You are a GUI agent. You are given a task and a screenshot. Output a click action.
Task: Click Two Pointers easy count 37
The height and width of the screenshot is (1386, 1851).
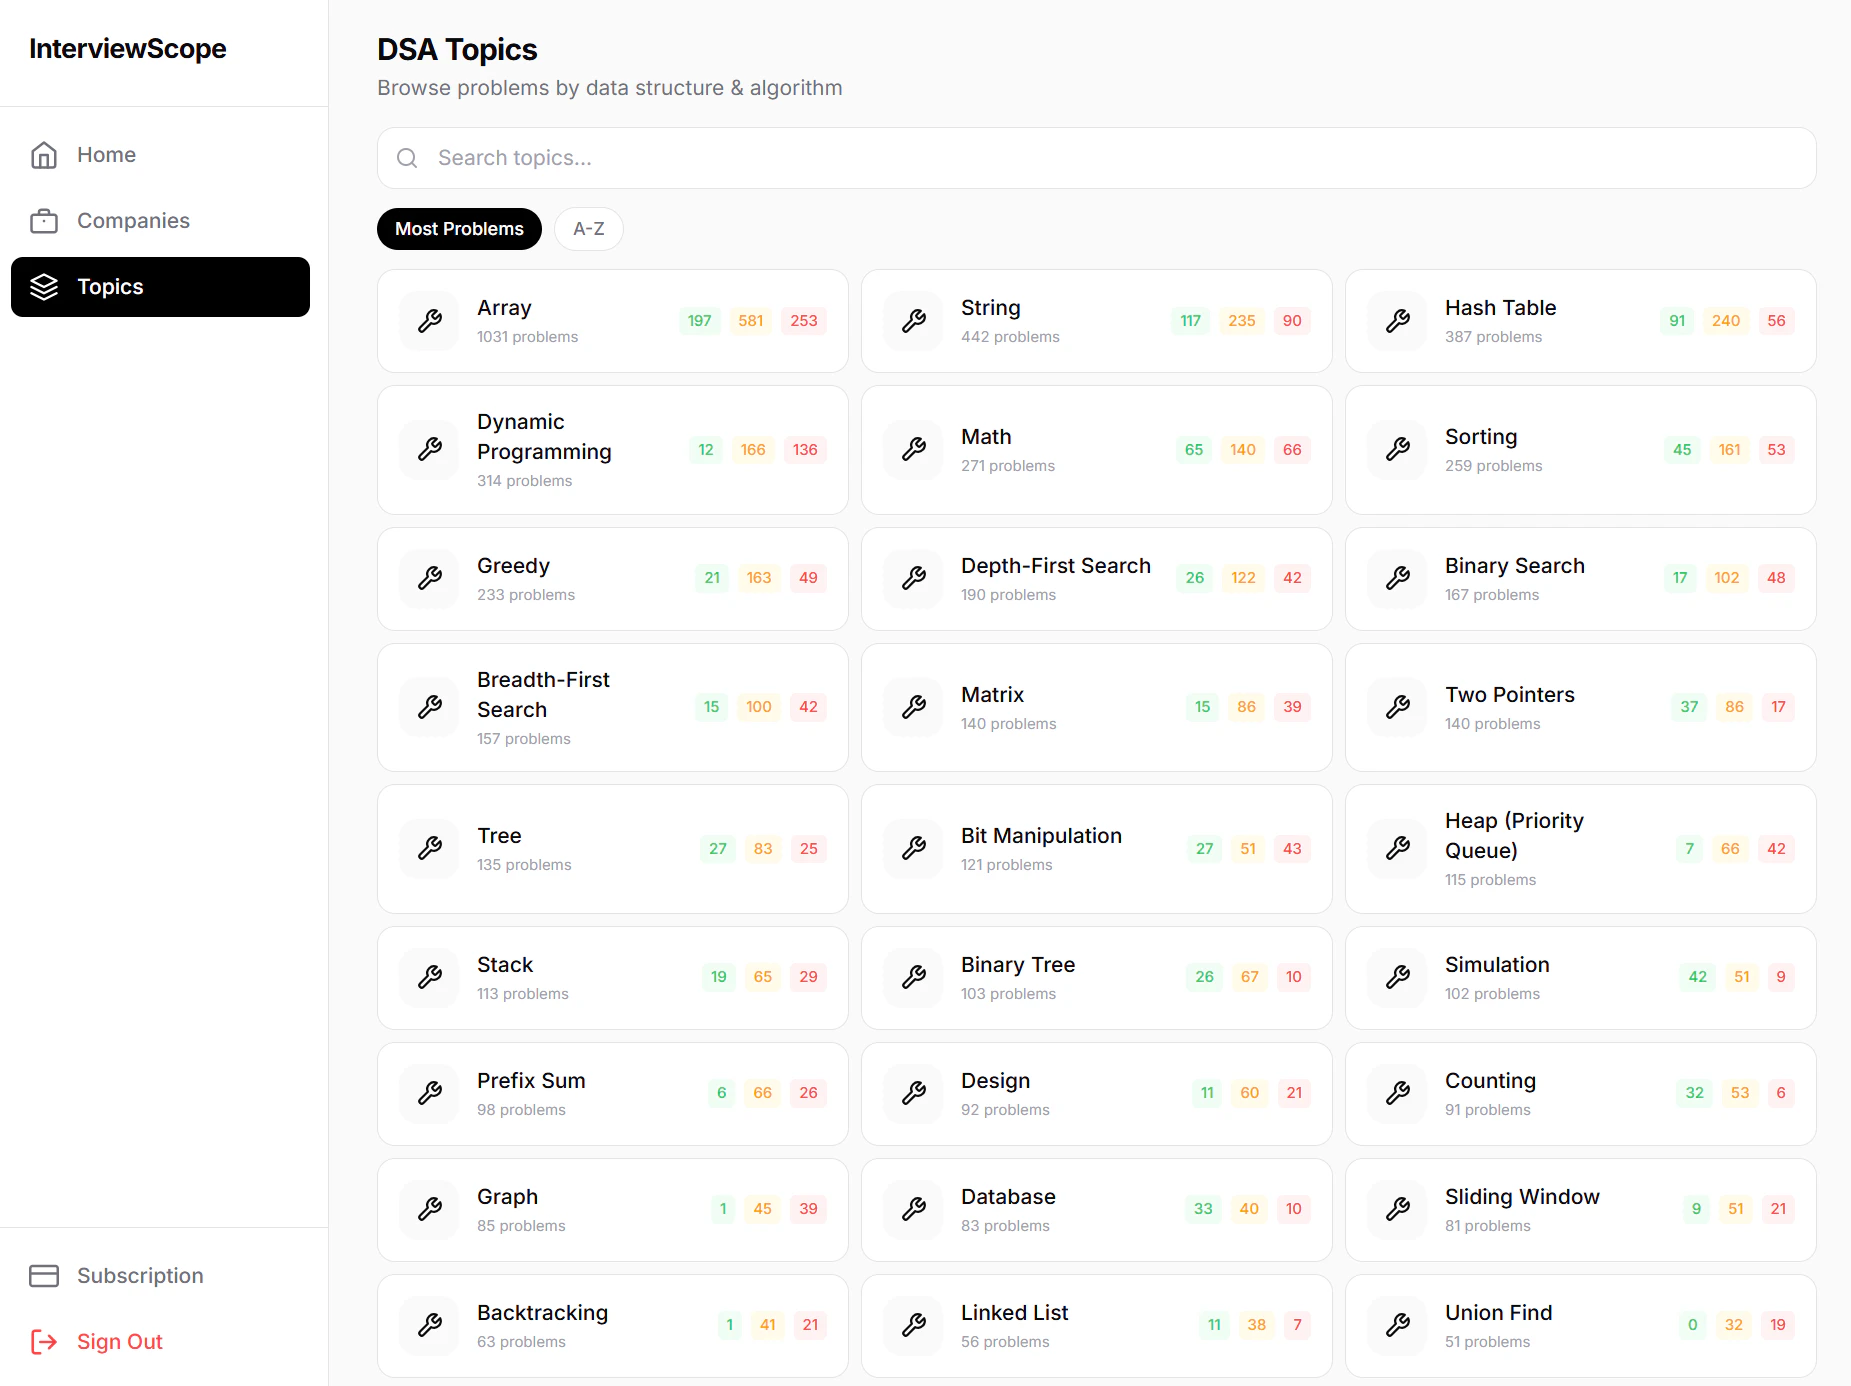[x=1689, y=707]
